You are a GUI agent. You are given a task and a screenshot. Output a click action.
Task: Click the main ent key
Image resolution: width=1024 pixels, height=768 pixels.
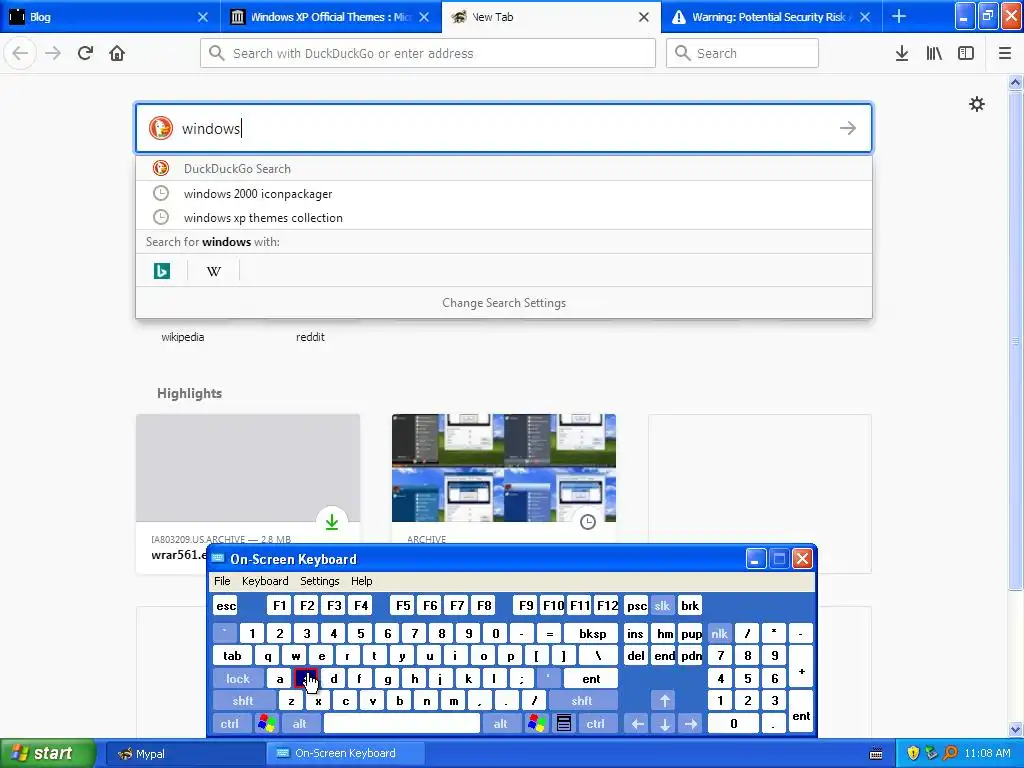pyautogui.click(x=591, y=679)
